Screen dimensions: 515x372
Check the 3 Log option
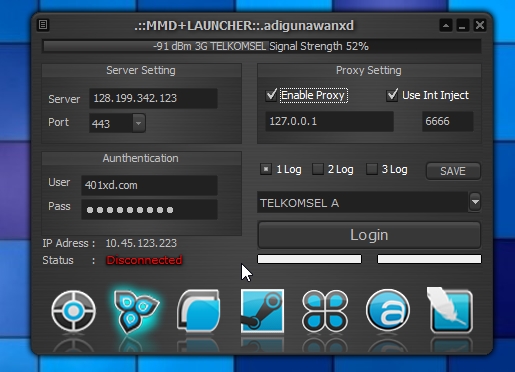tap(372, 169)
